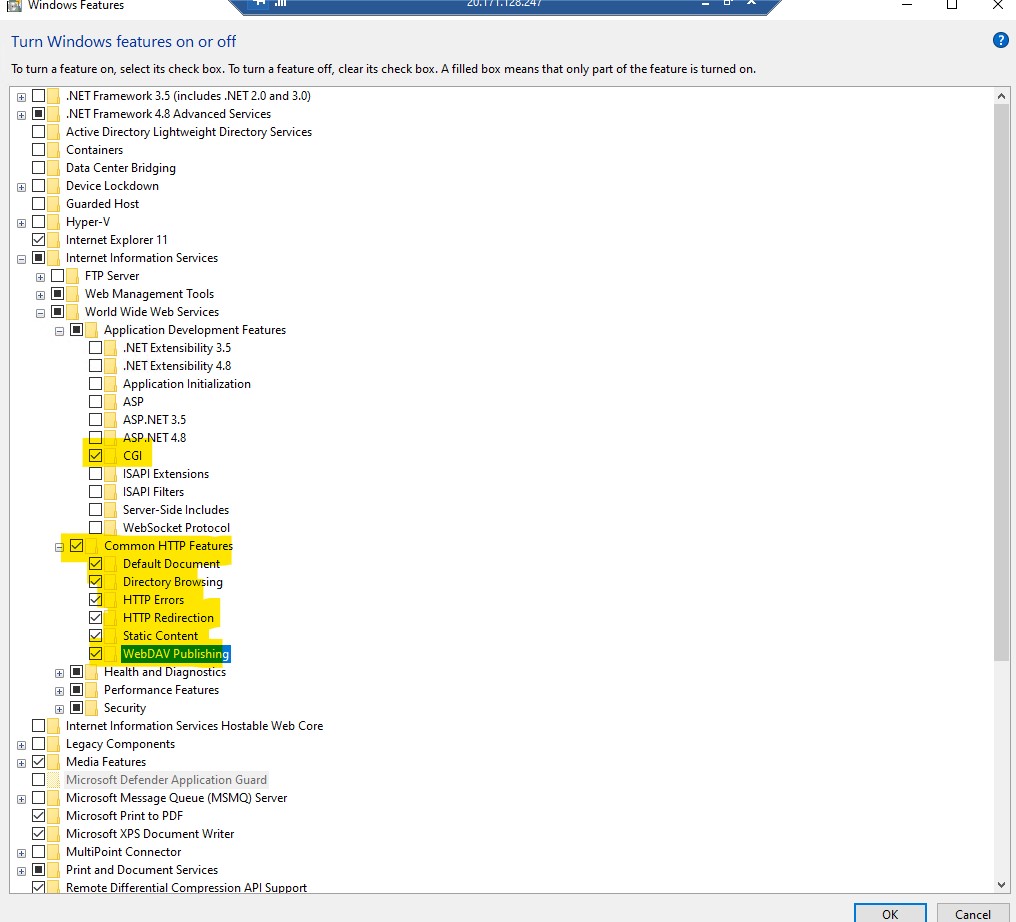Select Active Directory Lightweight Directory Services
This screenshot has height=922, width=1016.
coord(189,132)
